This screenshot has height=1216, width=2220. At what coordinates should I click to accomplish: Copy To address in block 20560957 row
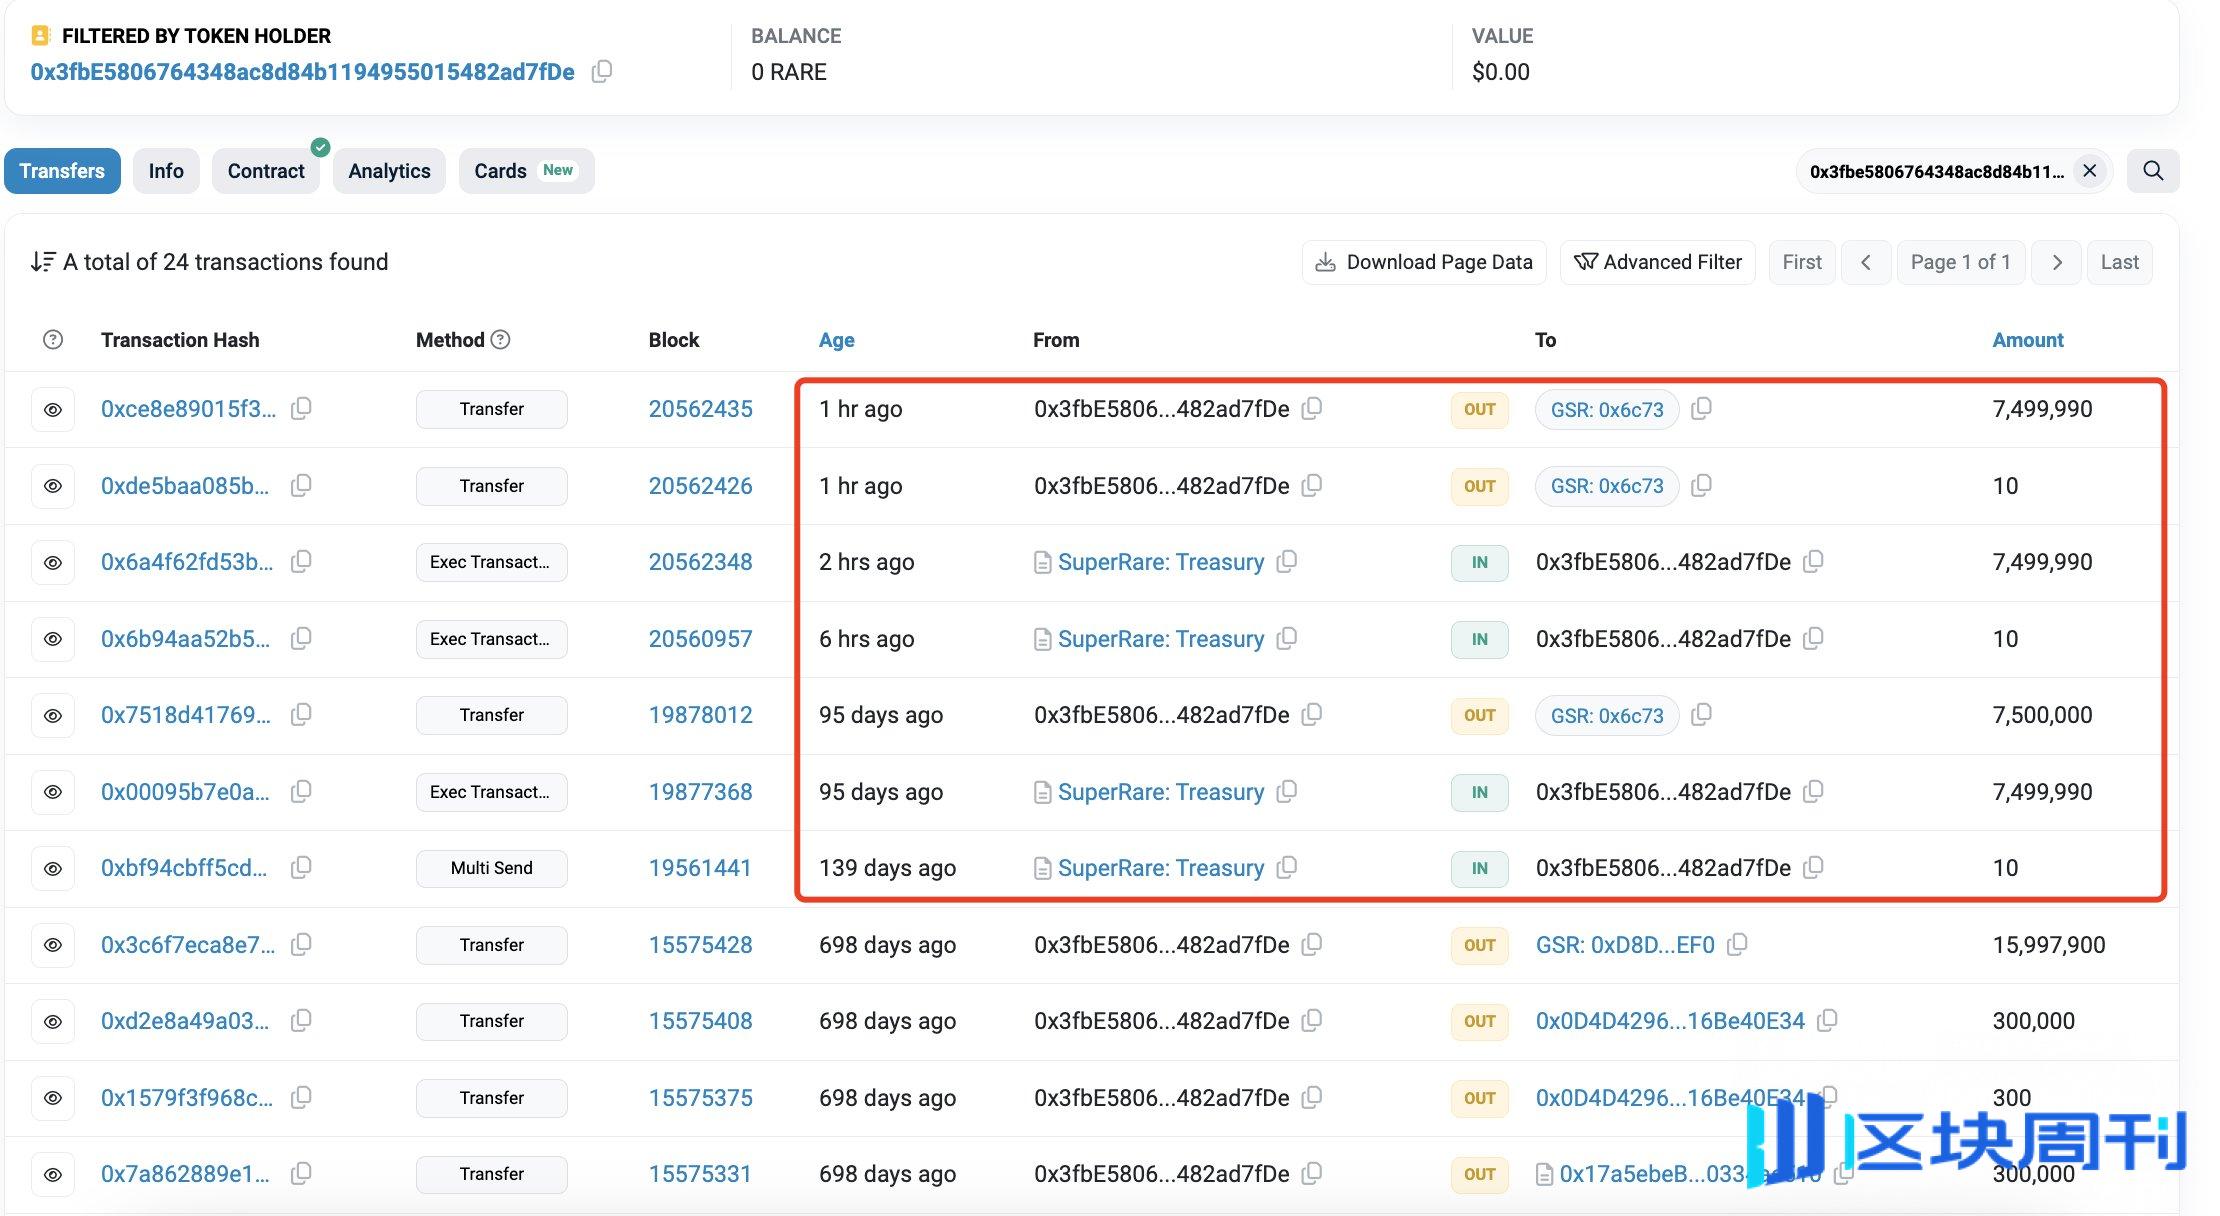[1813, 638]
